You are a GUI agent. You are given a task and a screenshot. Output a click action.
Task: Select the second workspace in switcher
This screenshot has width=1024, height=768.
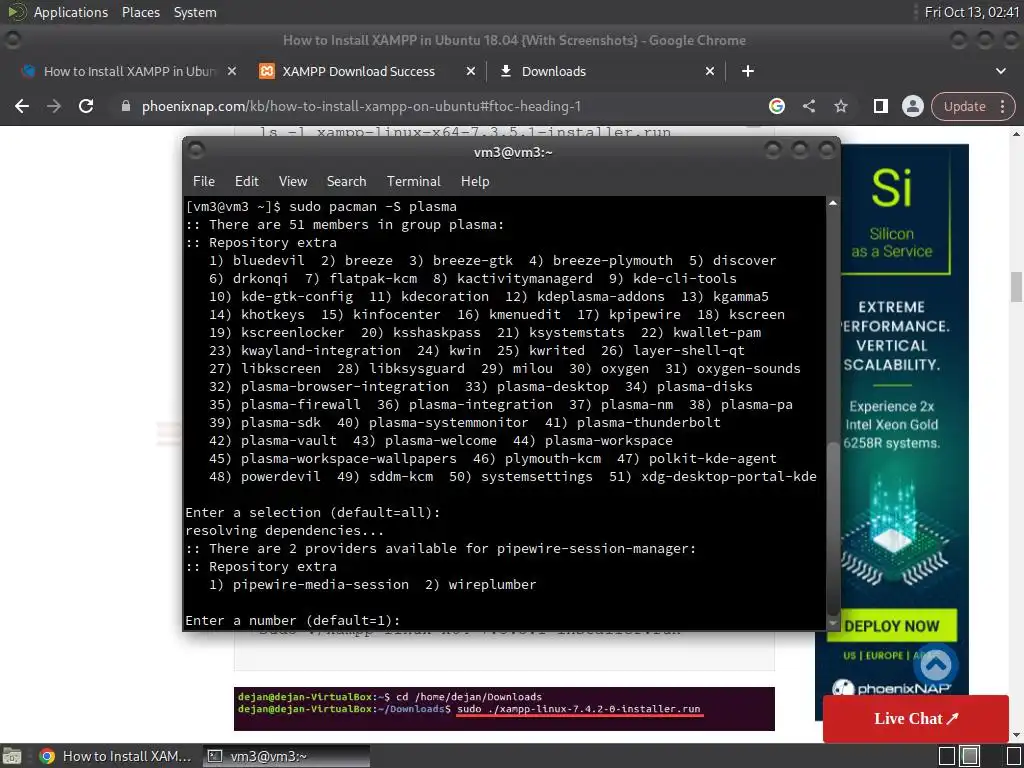[970, 756]
